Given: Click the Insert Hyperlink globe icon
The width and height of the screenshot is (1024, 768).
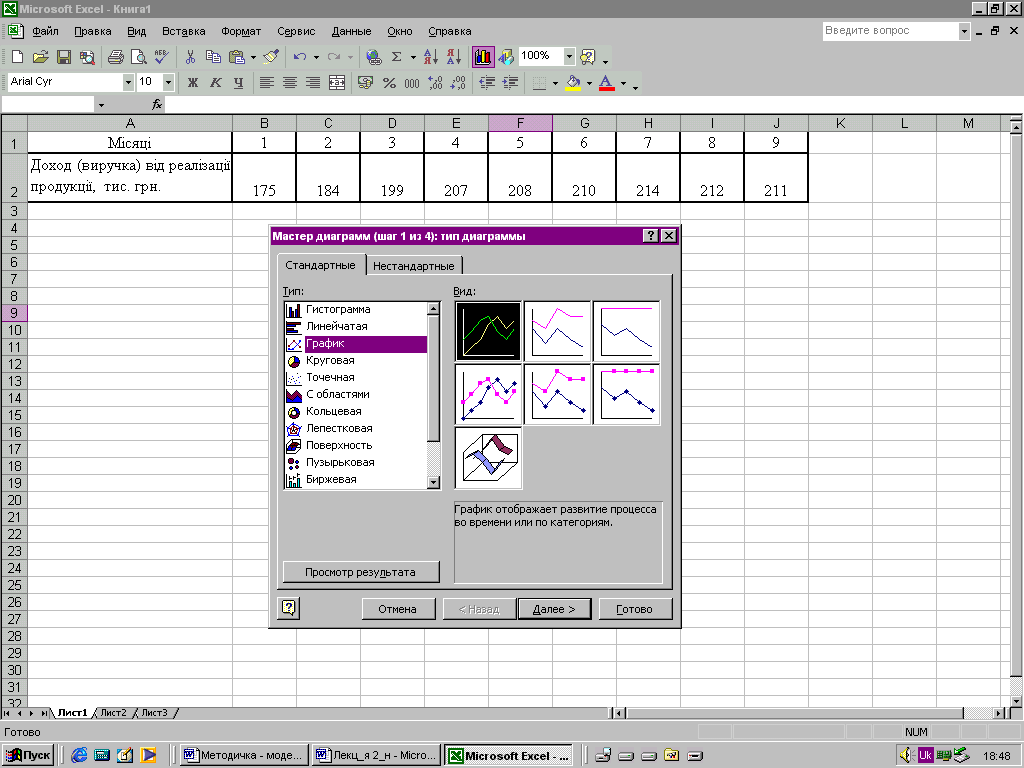Looking at the screenshot, I should click(374, 57).
